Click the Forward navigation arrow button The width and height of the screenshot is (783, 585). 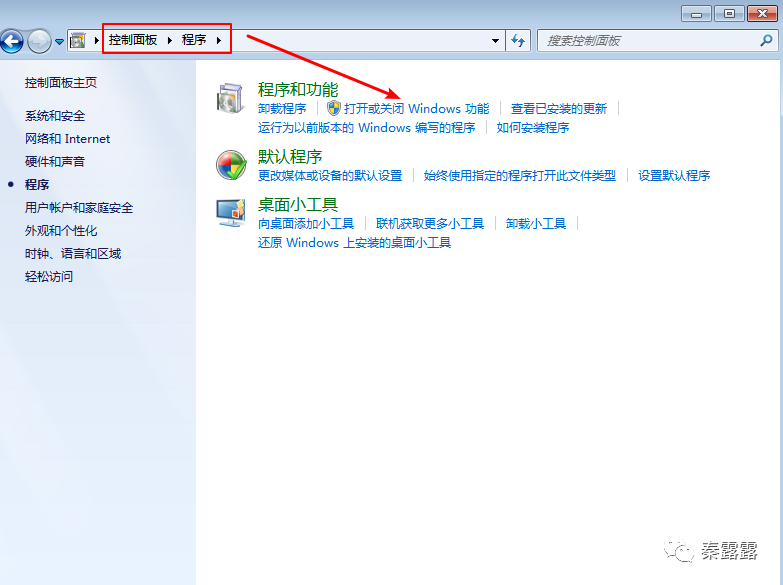point(39,41)
